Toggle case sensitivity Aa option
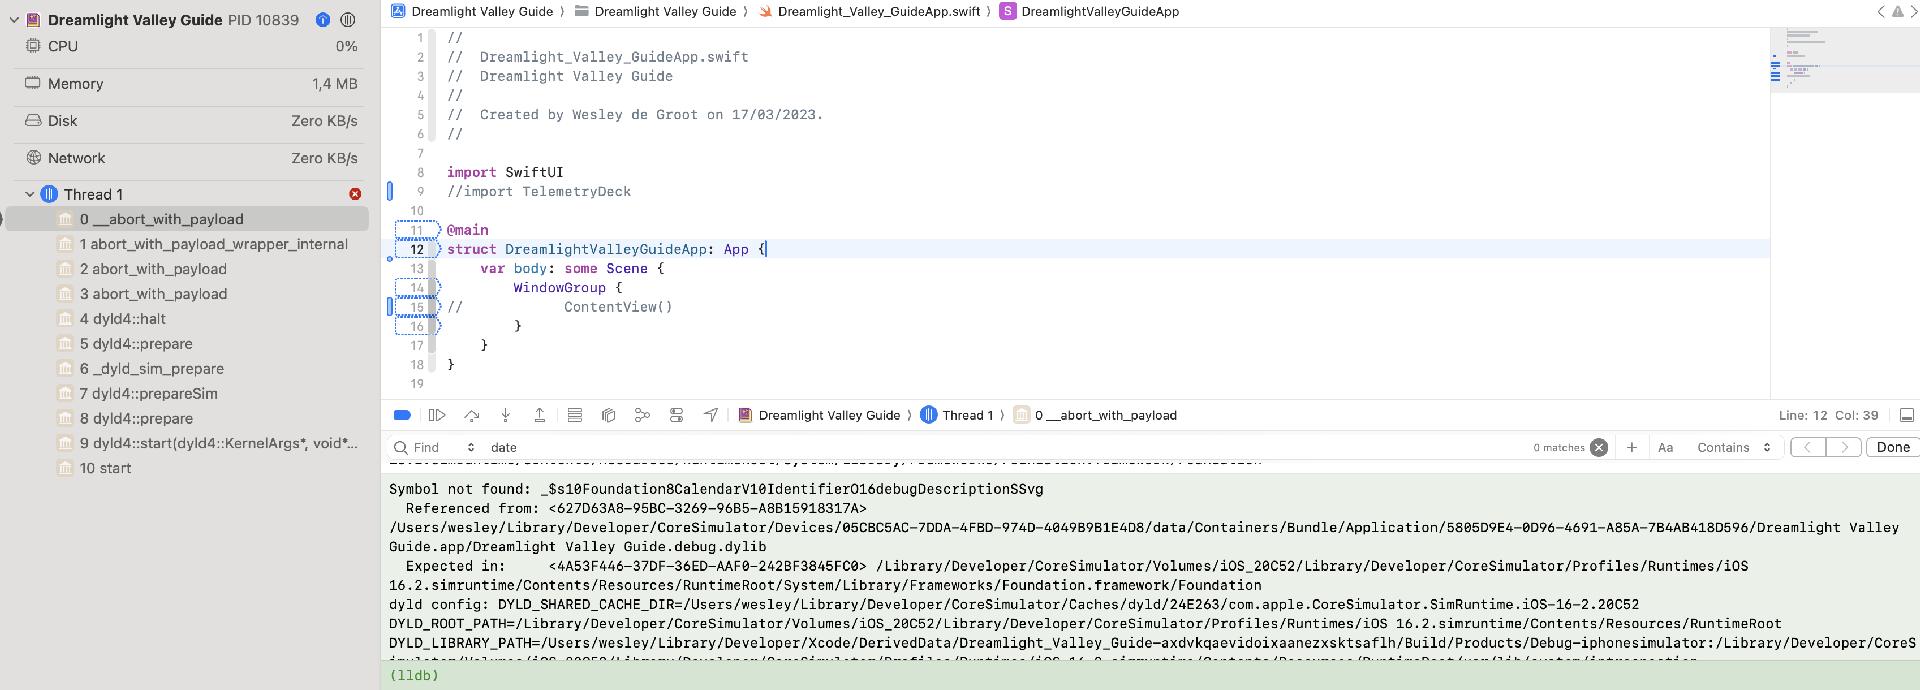This screenshot has height=690, width=1920. coord(1665,447)
